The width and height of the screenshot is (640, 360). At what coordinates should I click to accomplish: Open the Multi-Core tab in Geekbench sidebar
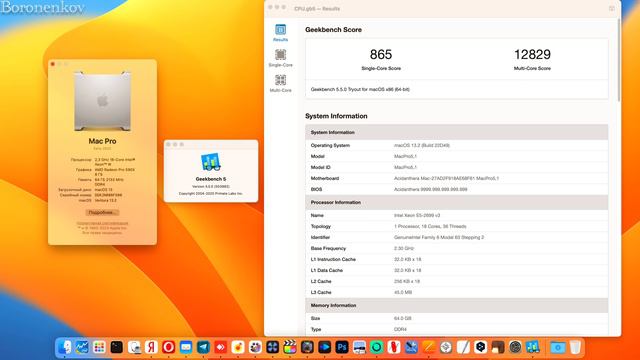coord(280,84)
